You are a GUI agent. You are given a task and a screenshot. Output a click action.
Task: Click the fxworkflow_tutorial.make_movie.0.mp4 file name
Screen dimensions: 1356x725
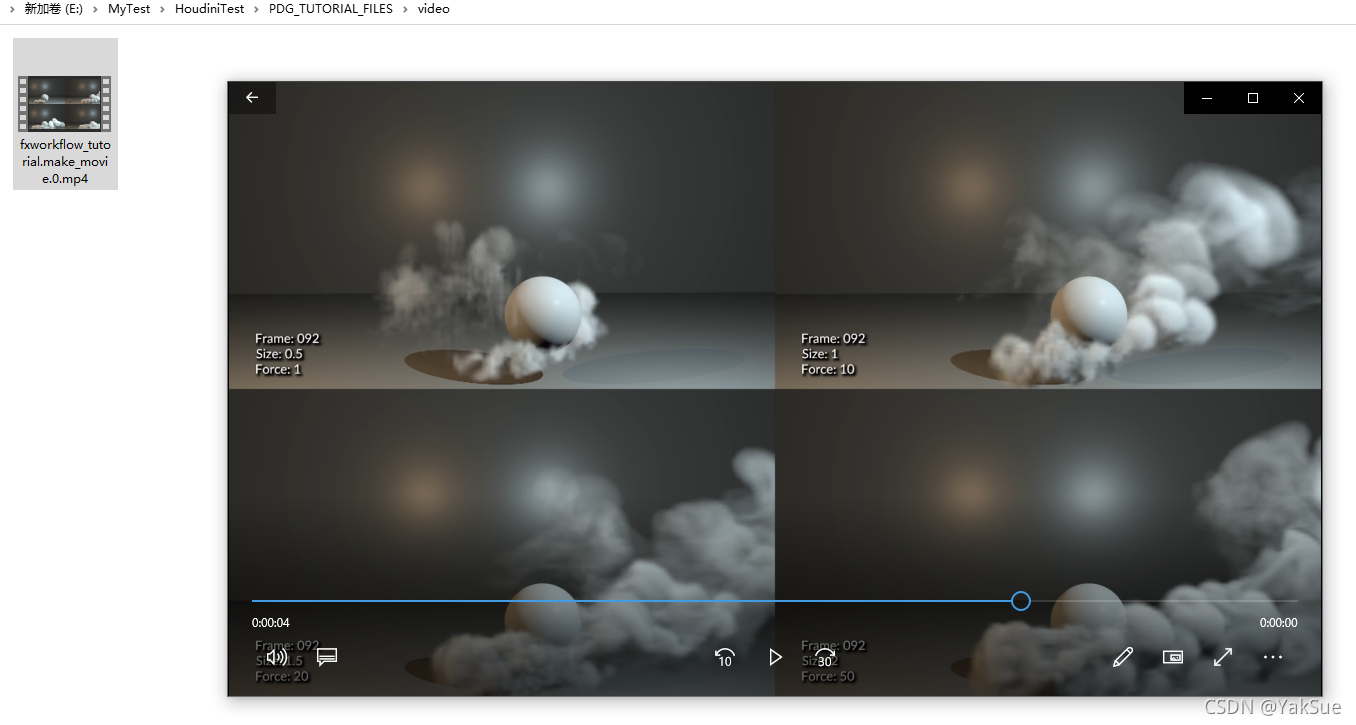[65, 162]
